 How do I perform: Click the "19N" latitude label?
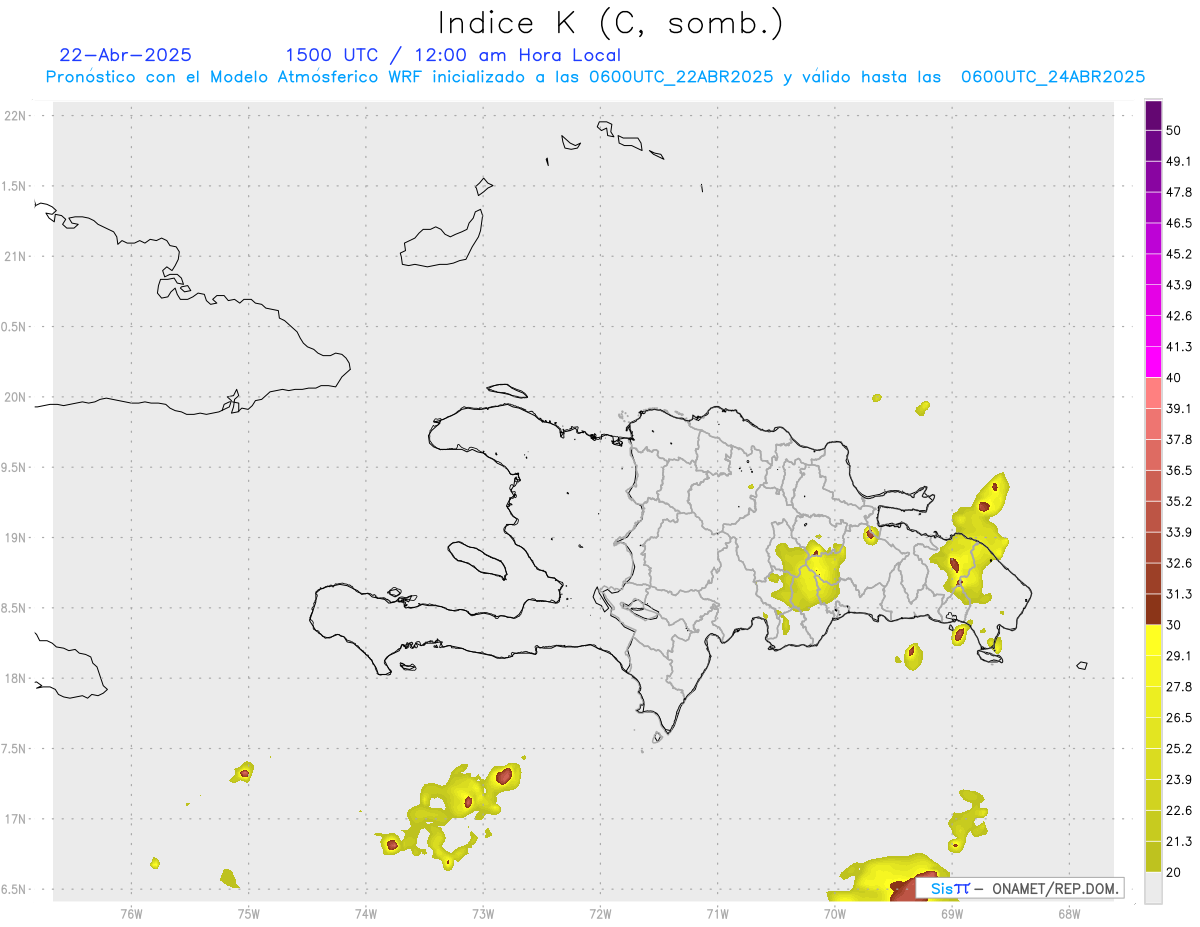click(x=15, y=538)
